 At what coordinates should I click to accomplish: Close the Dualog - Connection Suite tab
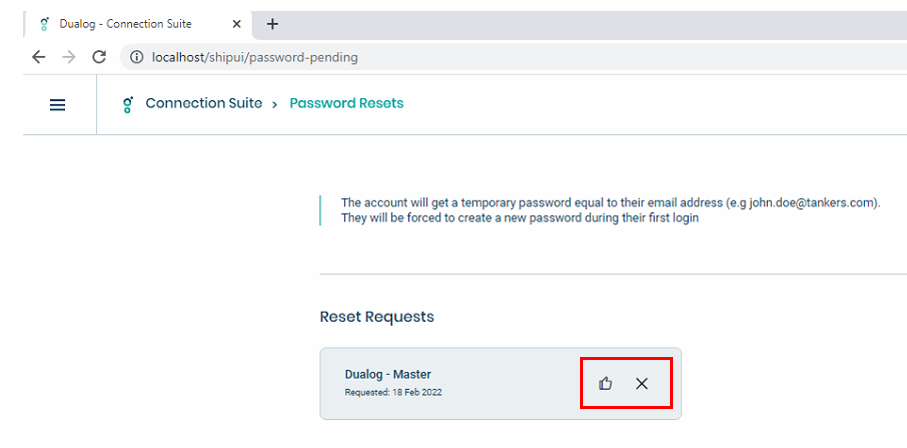(x=237, y=24)
